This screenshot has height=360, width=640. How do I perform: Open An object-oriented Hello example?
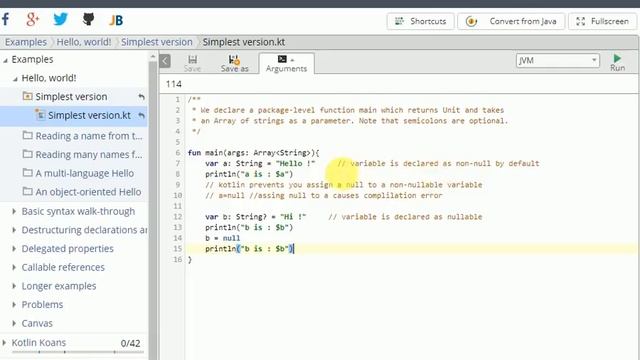pyautogui.click(x=88, y=192)
